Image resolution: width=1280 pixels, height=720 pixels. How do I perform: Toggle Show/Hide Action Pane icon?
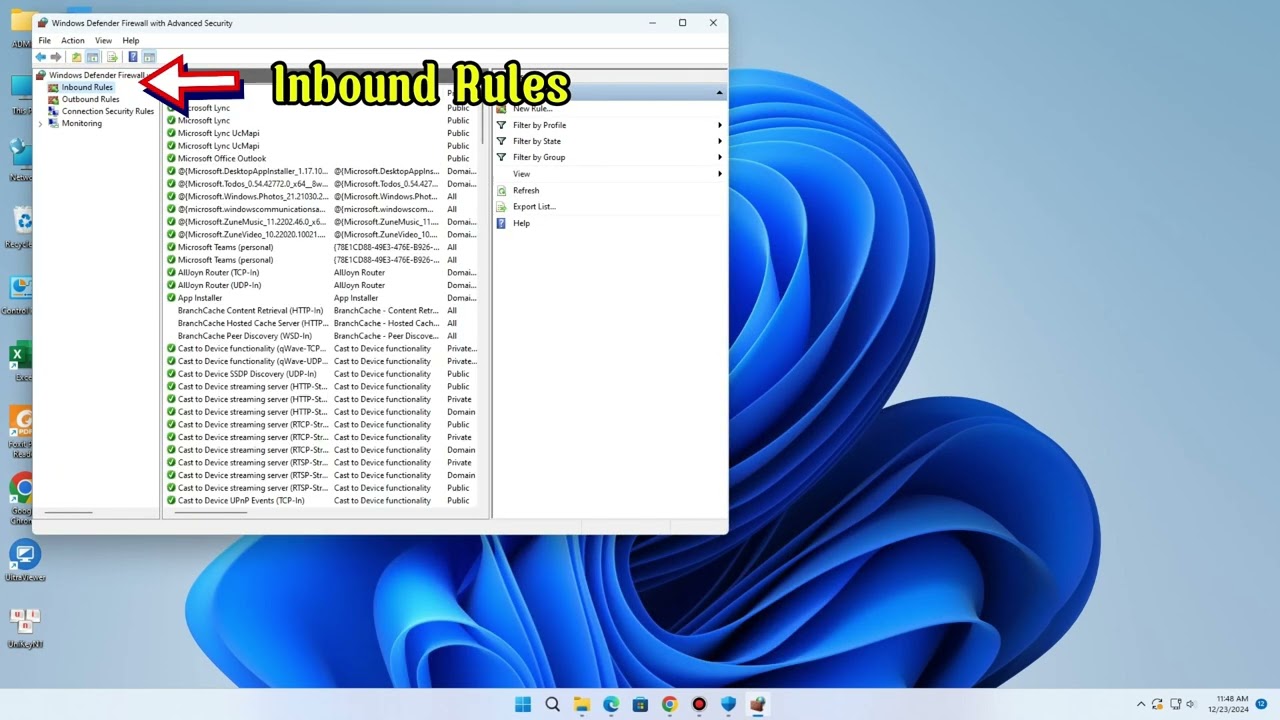click(149, 57)
